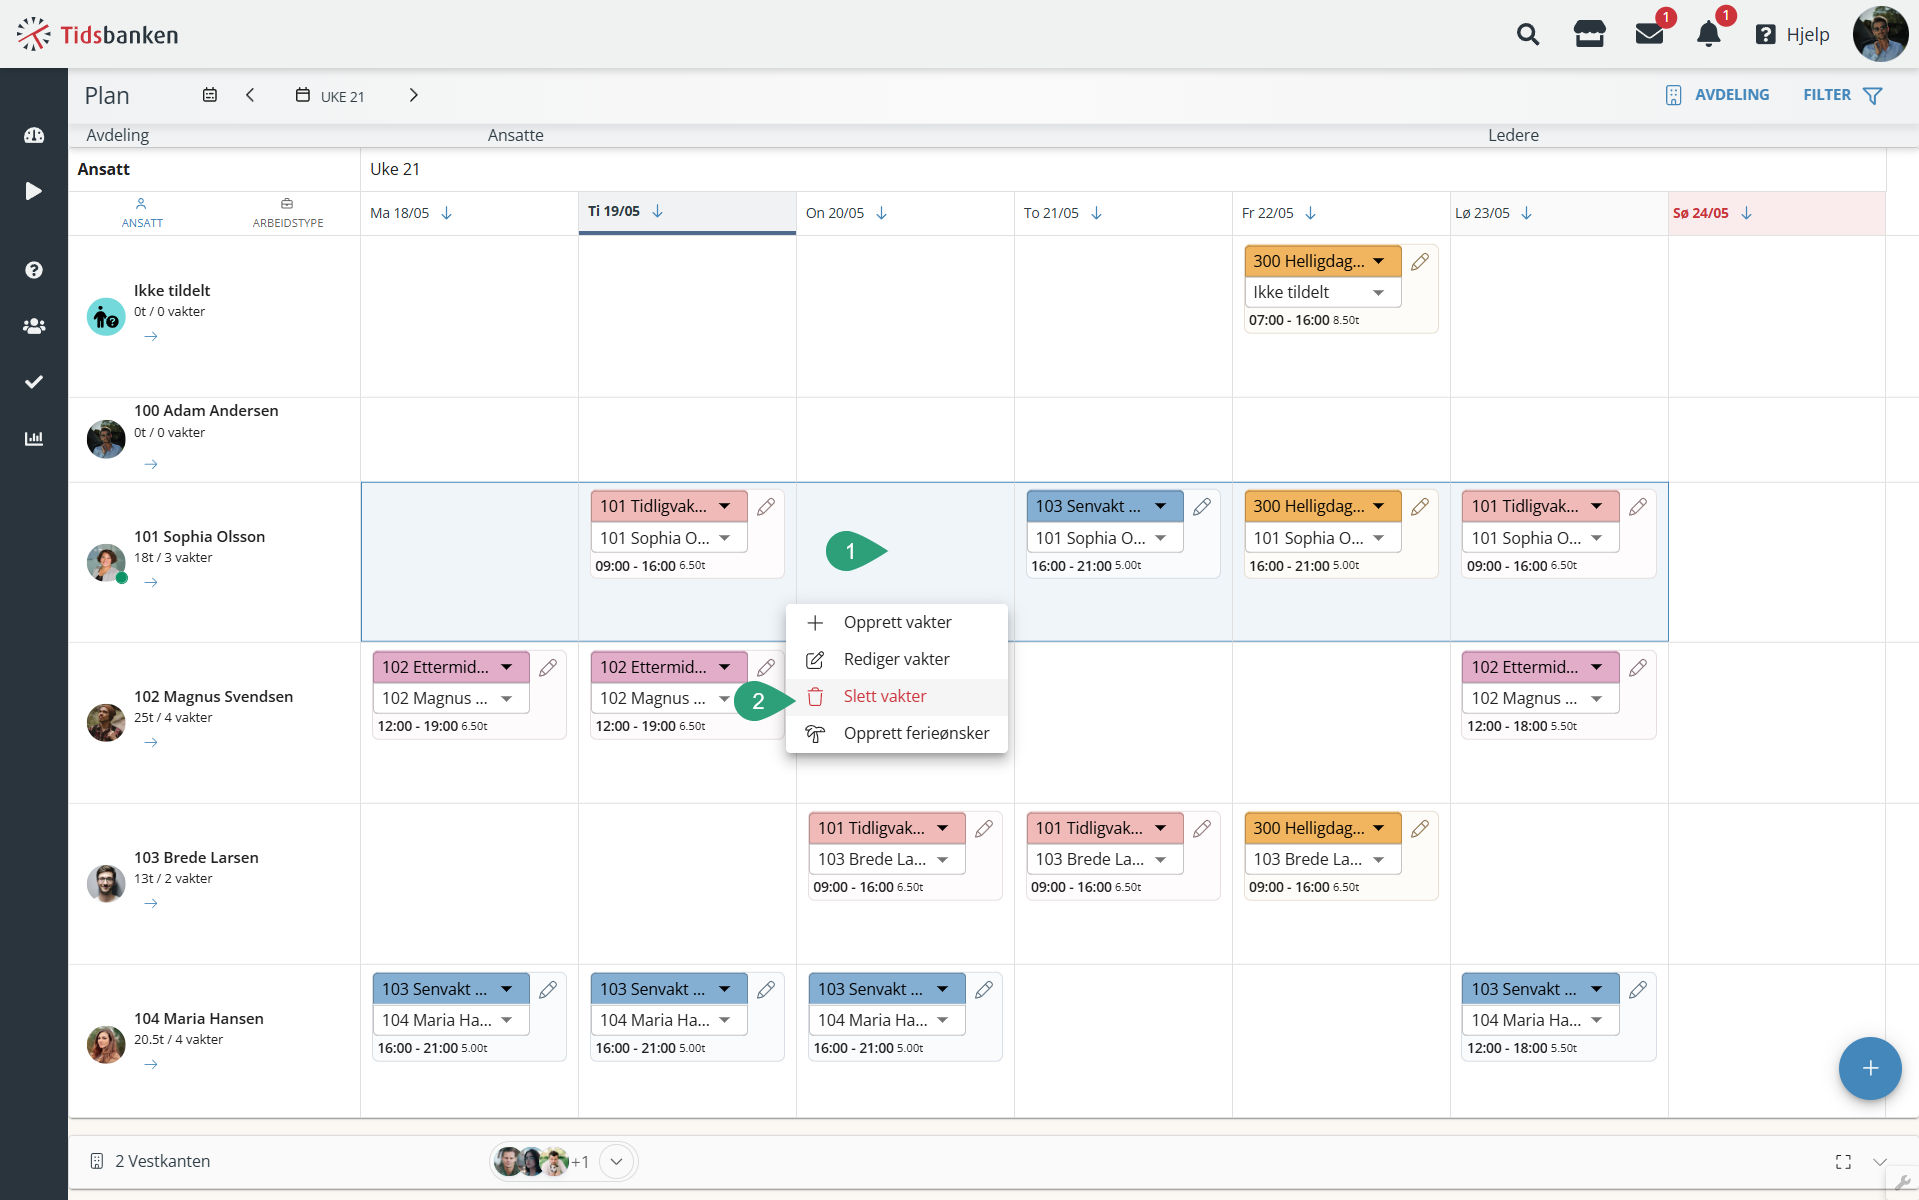Image resolution: width=1919 pixels, height=1200 pixels.
Task: Open the Ikke tildelt employee dropdown
Action: 1322,292
